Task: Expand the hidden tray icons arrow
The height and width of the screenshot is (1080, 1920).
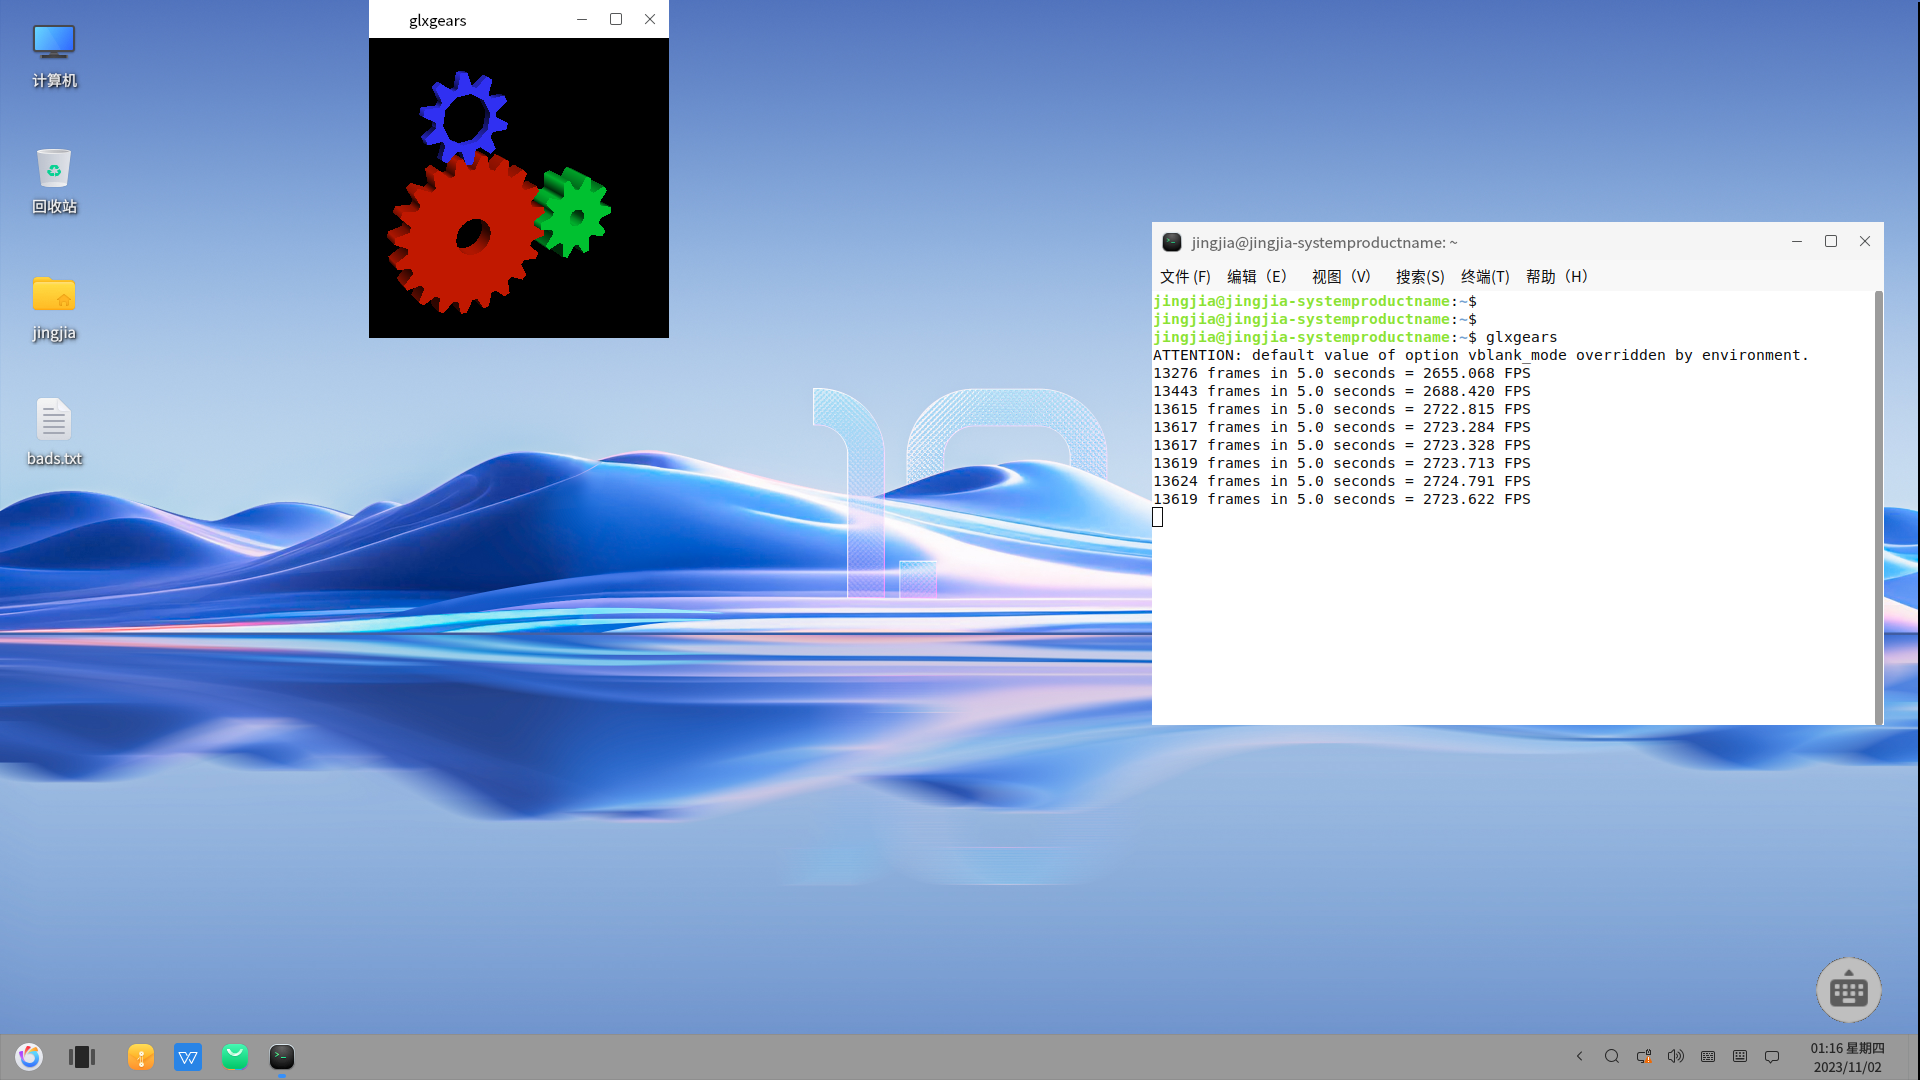Action: (1579, 1056)
